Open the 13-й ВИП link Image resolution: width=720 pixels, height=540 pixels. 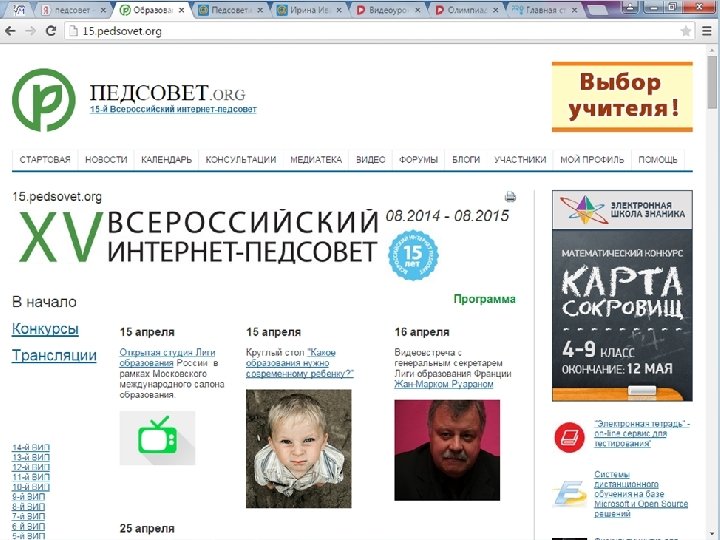coord(31,457)
